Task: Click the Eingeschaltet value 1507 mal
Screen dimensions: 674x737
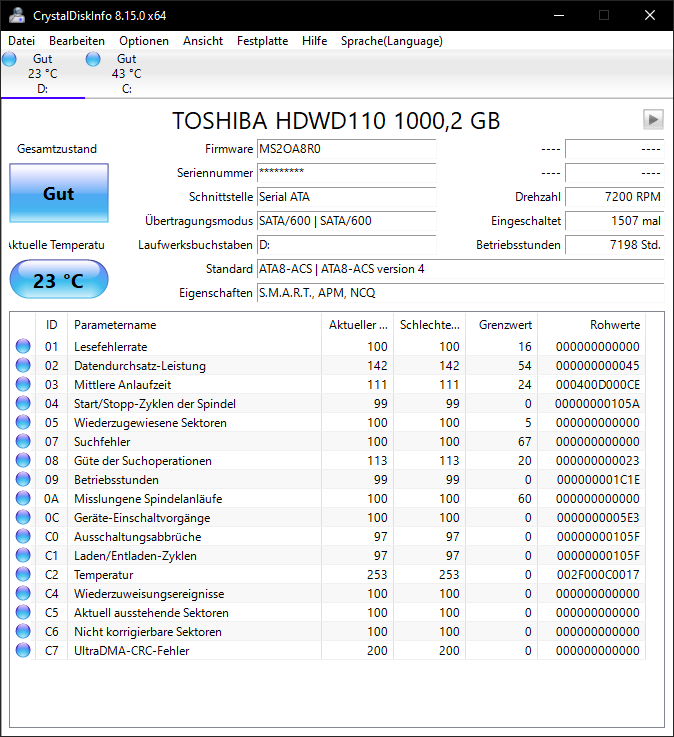Action: point(614,221)
